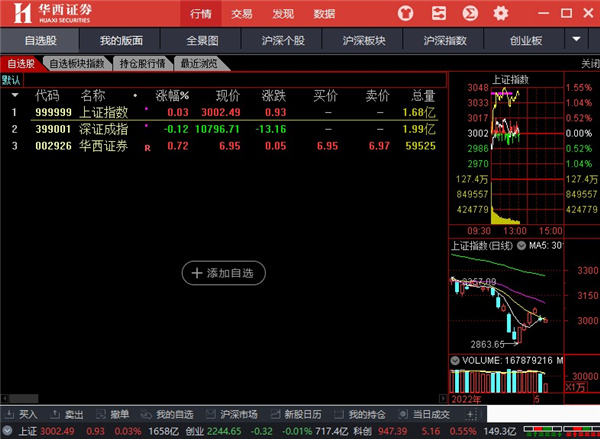Click the plus icon to add toolbar shortcut

470,415
